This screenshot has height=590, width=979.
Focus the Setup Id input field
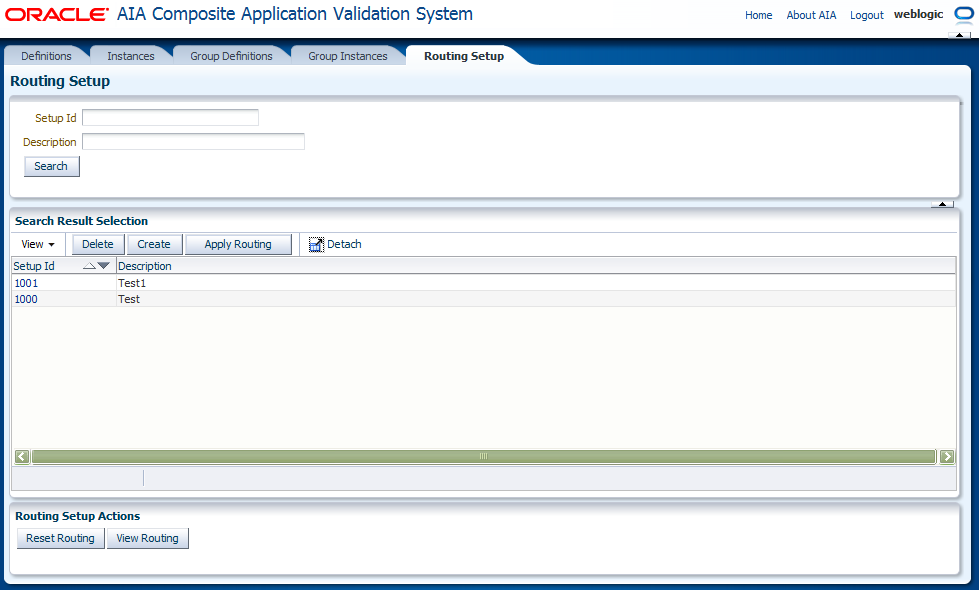[170, 117]
